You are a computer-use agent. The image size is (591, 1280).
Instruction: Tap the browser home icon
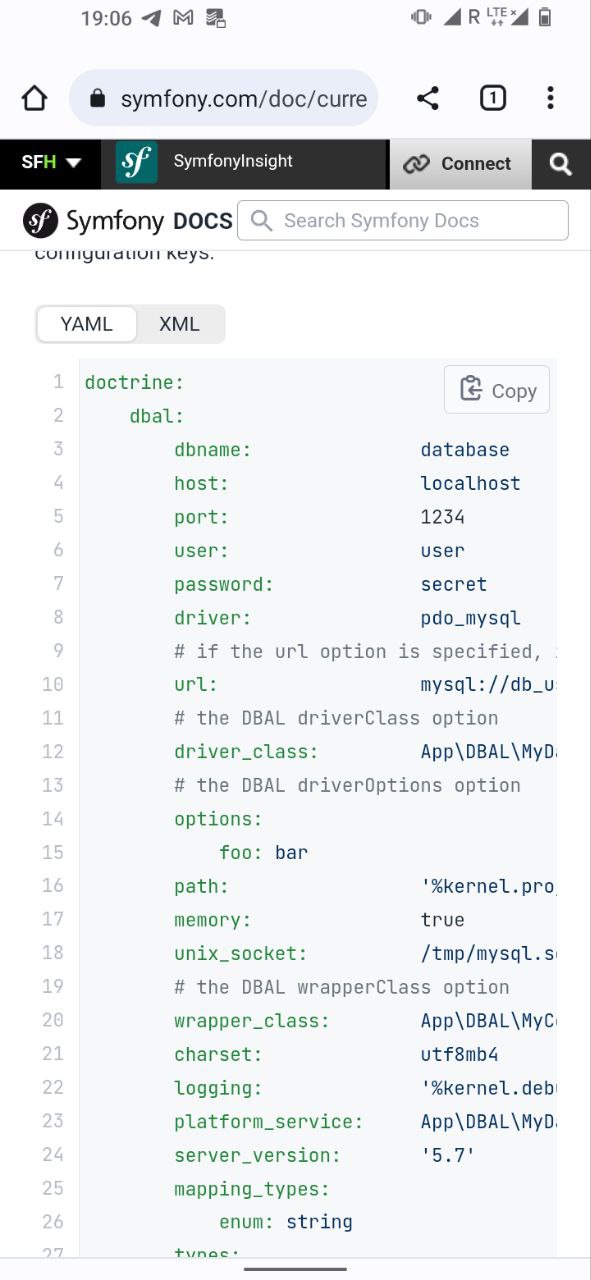click(x=34, y=98)
